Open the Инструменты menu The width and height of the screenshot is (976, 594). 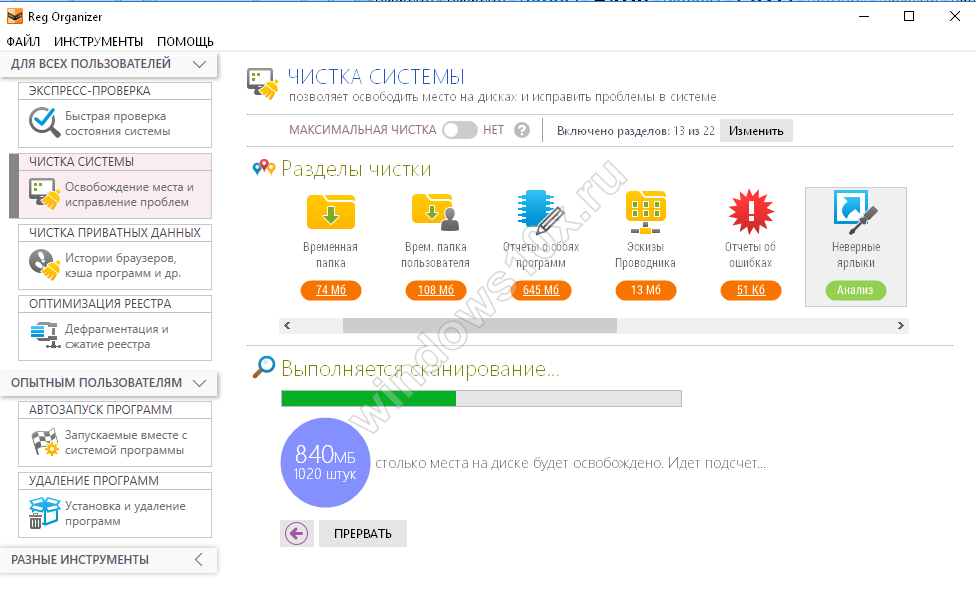(x=98, y=42)
